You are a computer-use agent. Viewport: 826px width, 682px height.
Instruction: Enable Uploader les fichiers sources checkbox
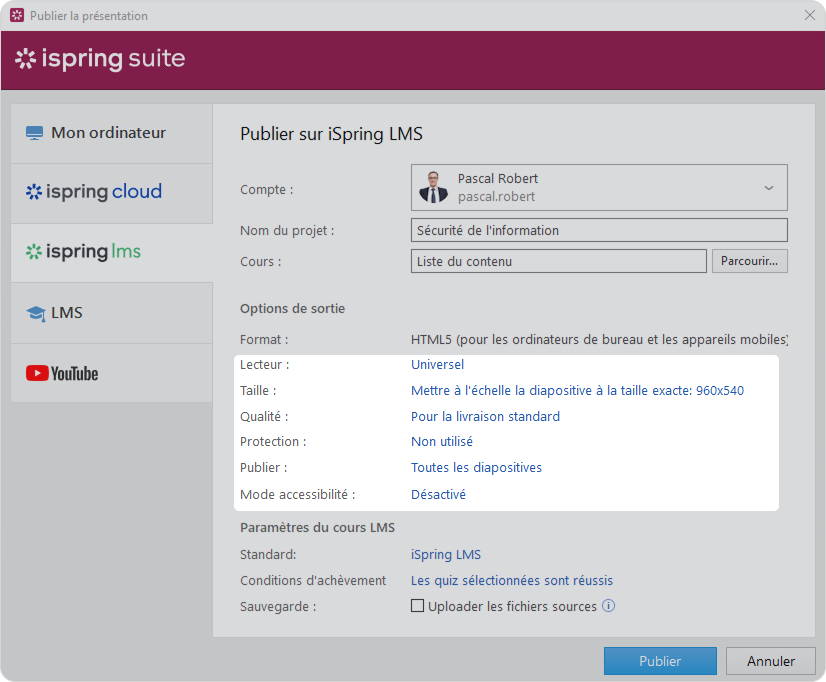point(418,606)
